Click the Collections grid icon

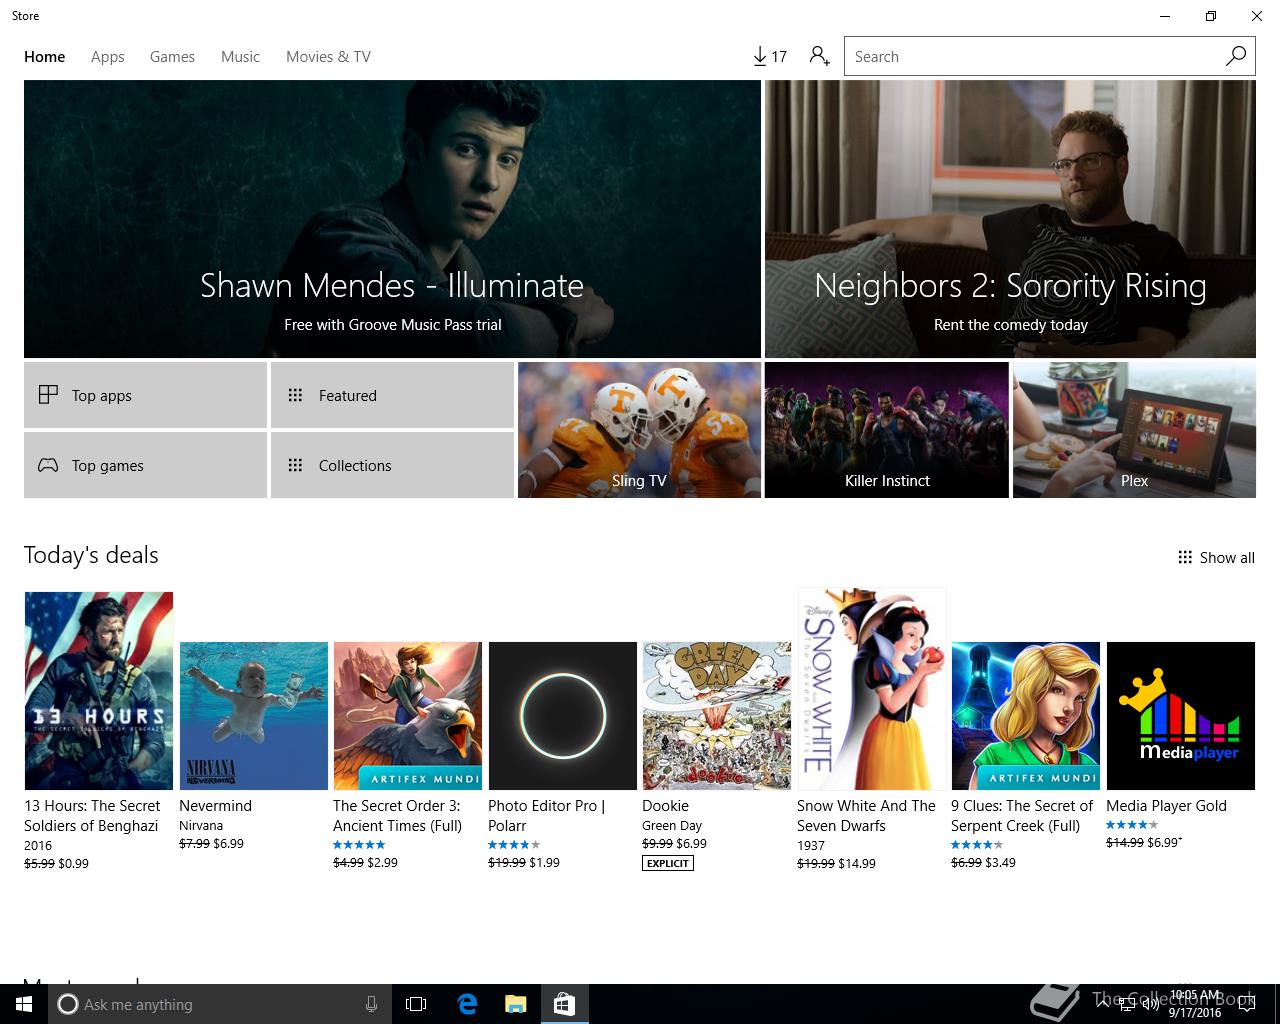pos(295,465)
